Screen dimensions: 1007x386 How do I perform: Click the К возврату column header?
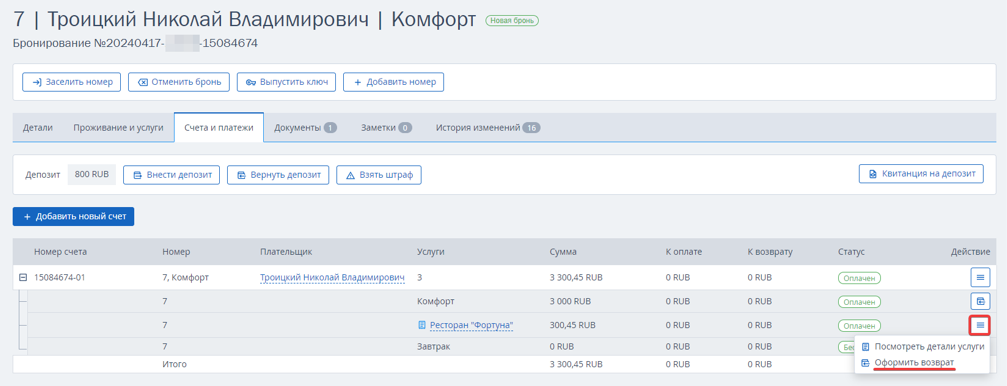click(x=769, y=252)
